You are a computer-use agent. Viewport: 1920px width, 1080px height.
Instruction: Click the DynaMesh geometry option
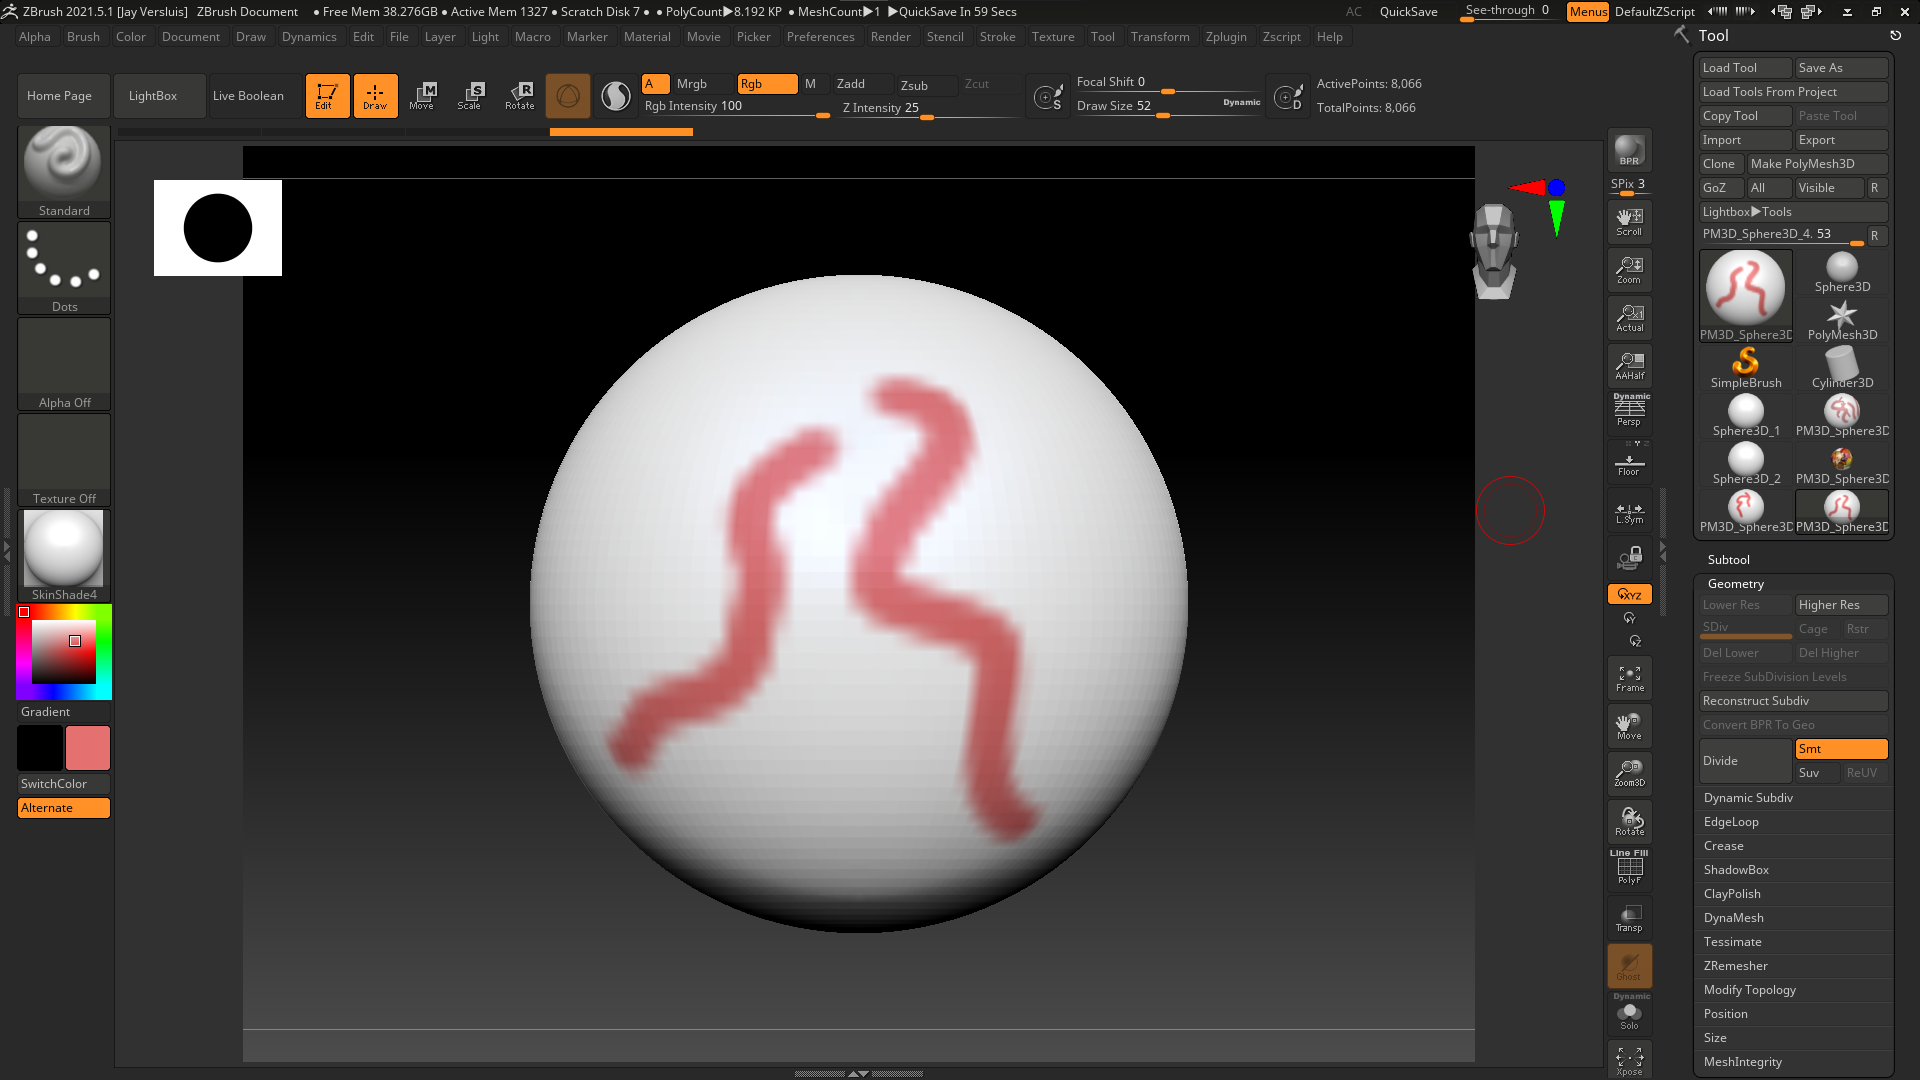coord(1734,916)
